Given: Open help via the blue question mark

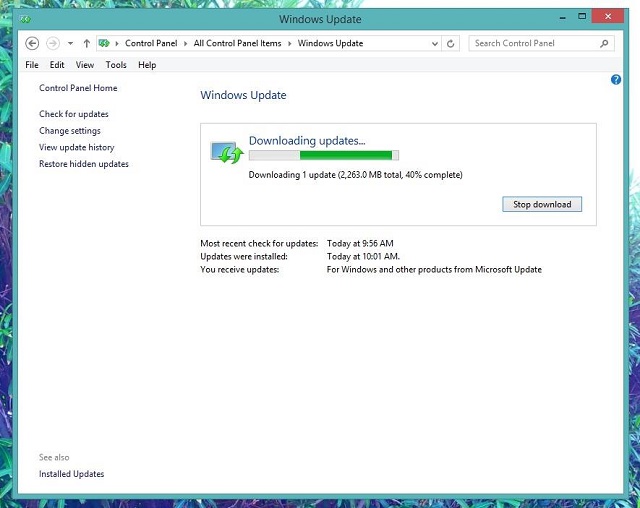Looking at the screenshot, I should click(616, 80).
